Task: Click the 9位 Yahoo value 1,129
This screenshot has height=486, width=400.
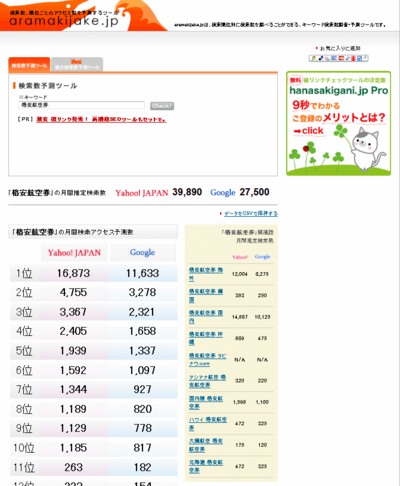Action: (x=73, y=428)
